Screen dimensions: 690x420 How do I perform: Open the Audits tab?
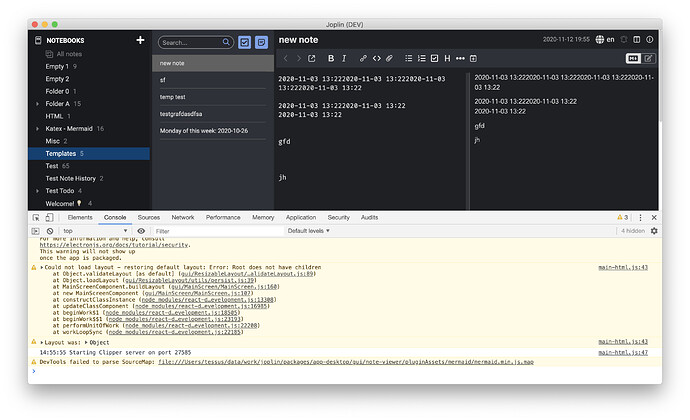coord(369,217)
